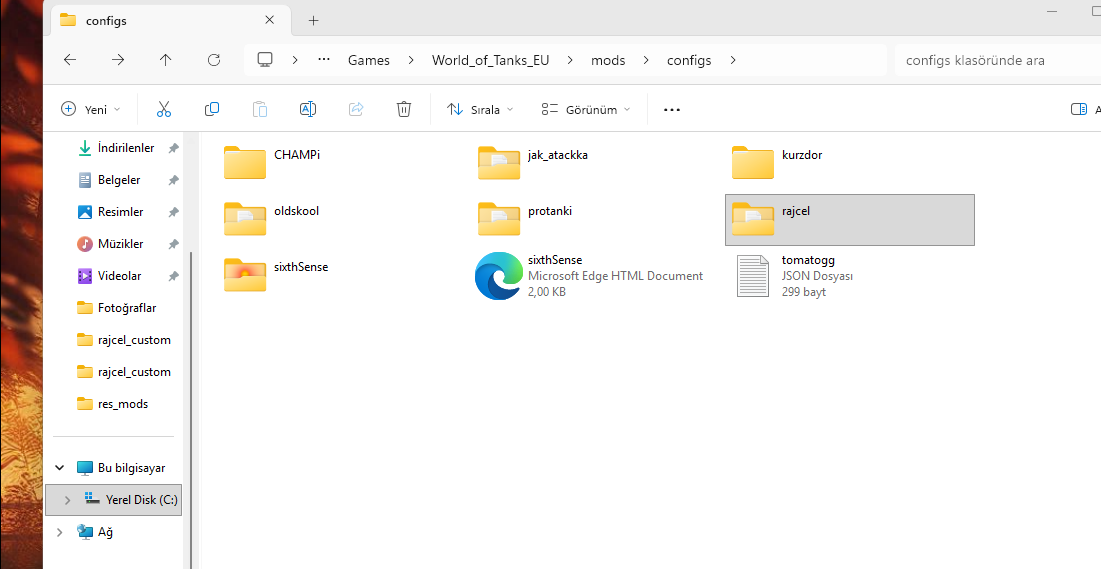Click mods in the breadcrumb path

point(608,60)
